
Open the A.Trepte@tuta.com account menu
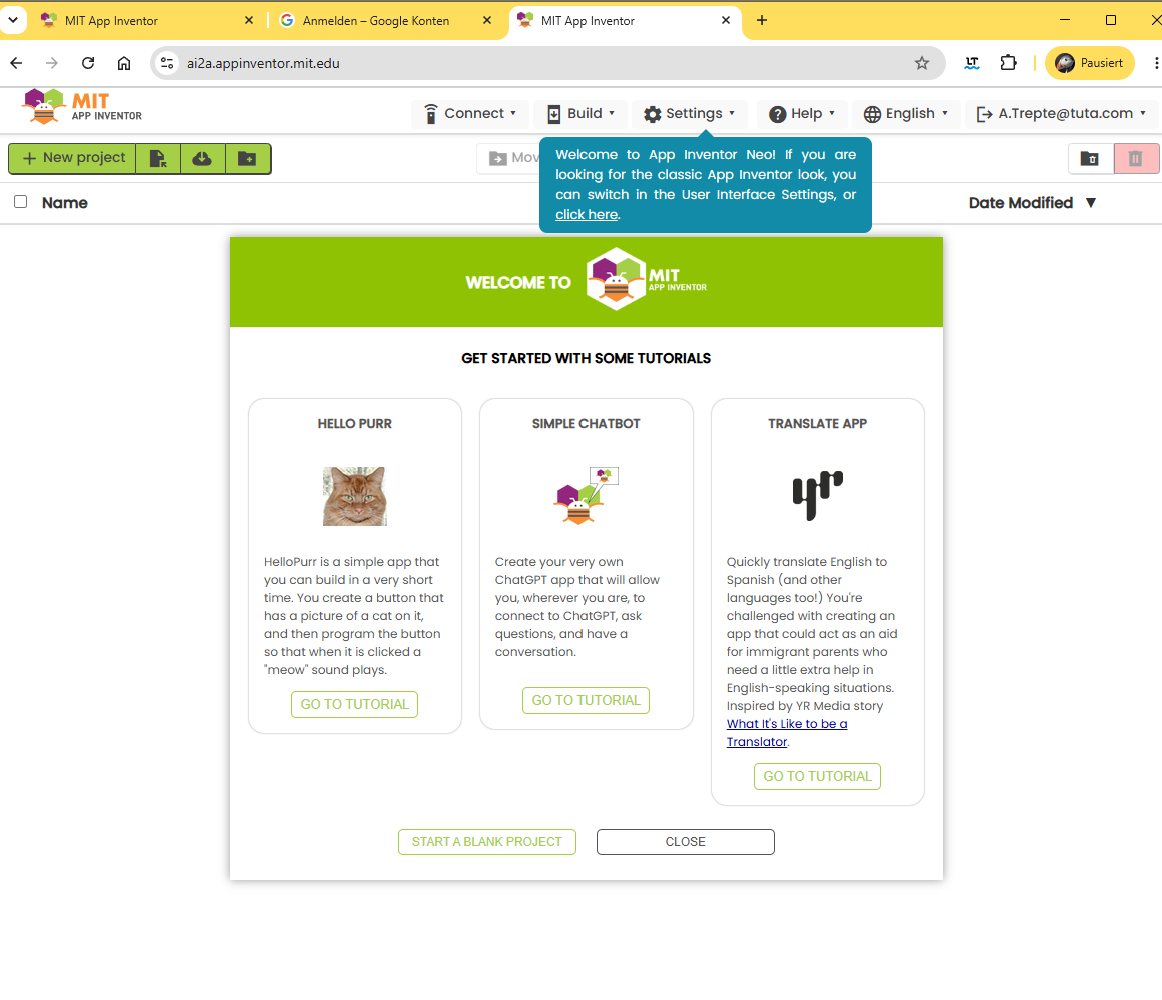(x=1061, y=113)
